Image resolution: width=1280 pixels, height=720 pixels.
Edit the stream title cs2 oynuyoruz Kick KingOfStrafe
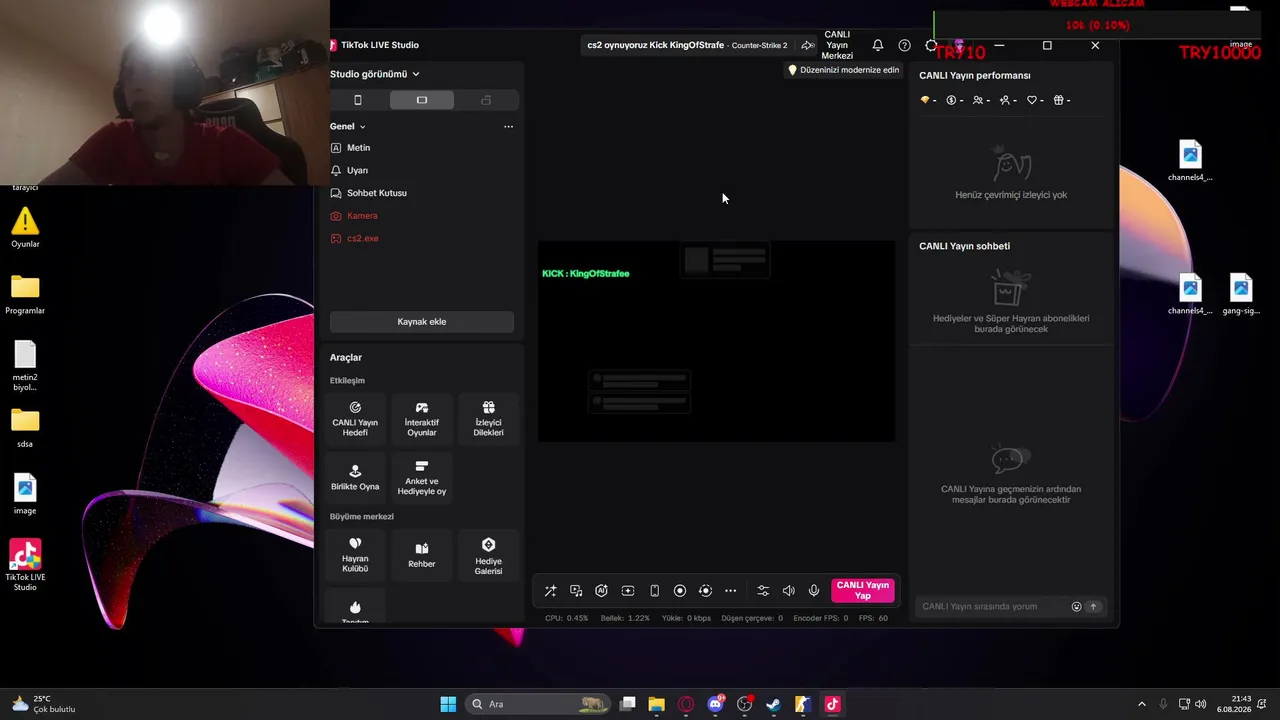[x=656, y=45]
